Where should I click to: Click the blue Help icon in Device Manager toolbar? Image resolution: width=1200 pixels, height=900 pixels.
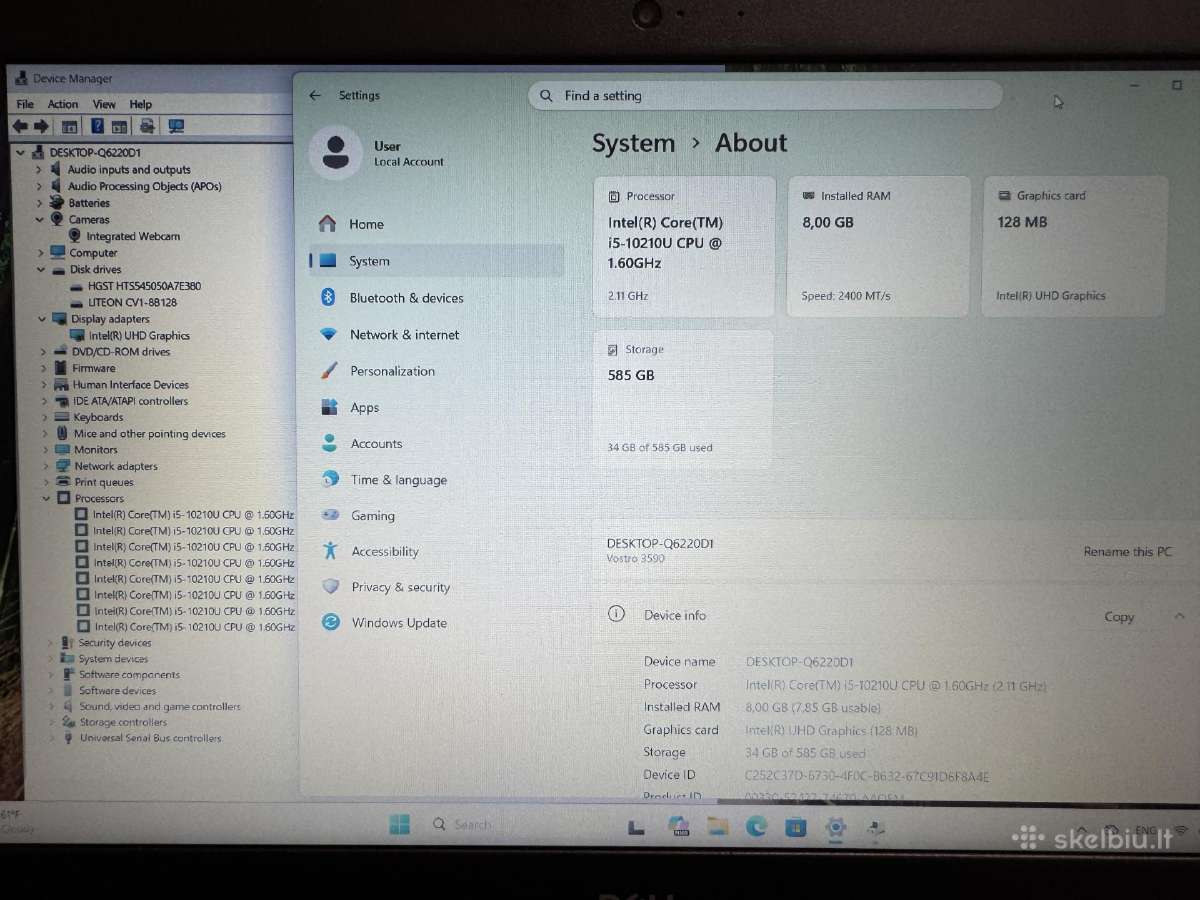97,126
